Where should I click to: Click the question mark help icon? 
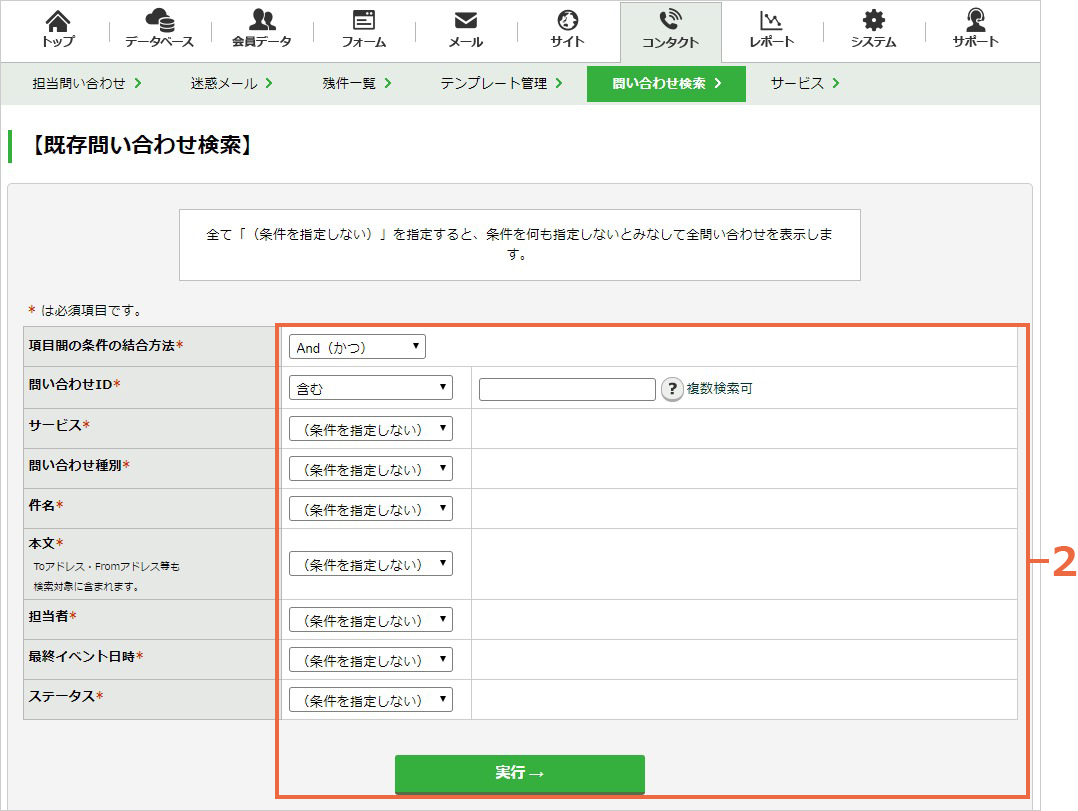click(x=672, y=389)
